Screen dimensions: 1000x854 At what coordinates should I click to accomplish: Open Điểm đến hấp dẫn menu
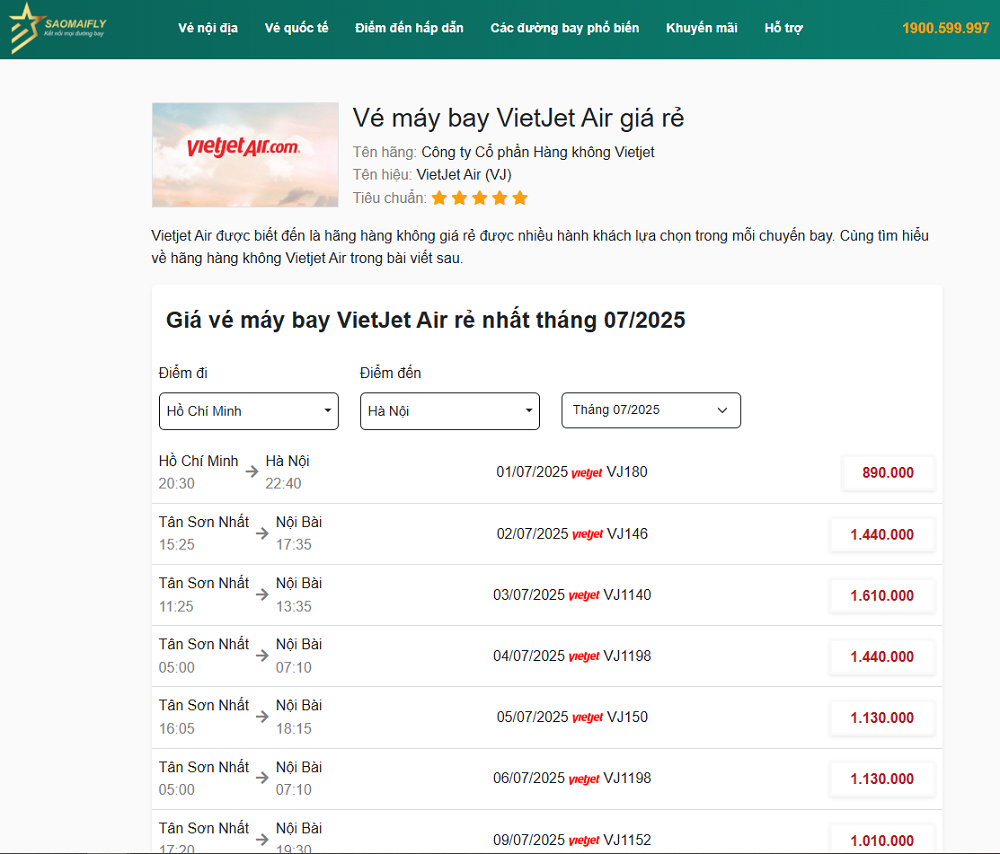point(409,28)
